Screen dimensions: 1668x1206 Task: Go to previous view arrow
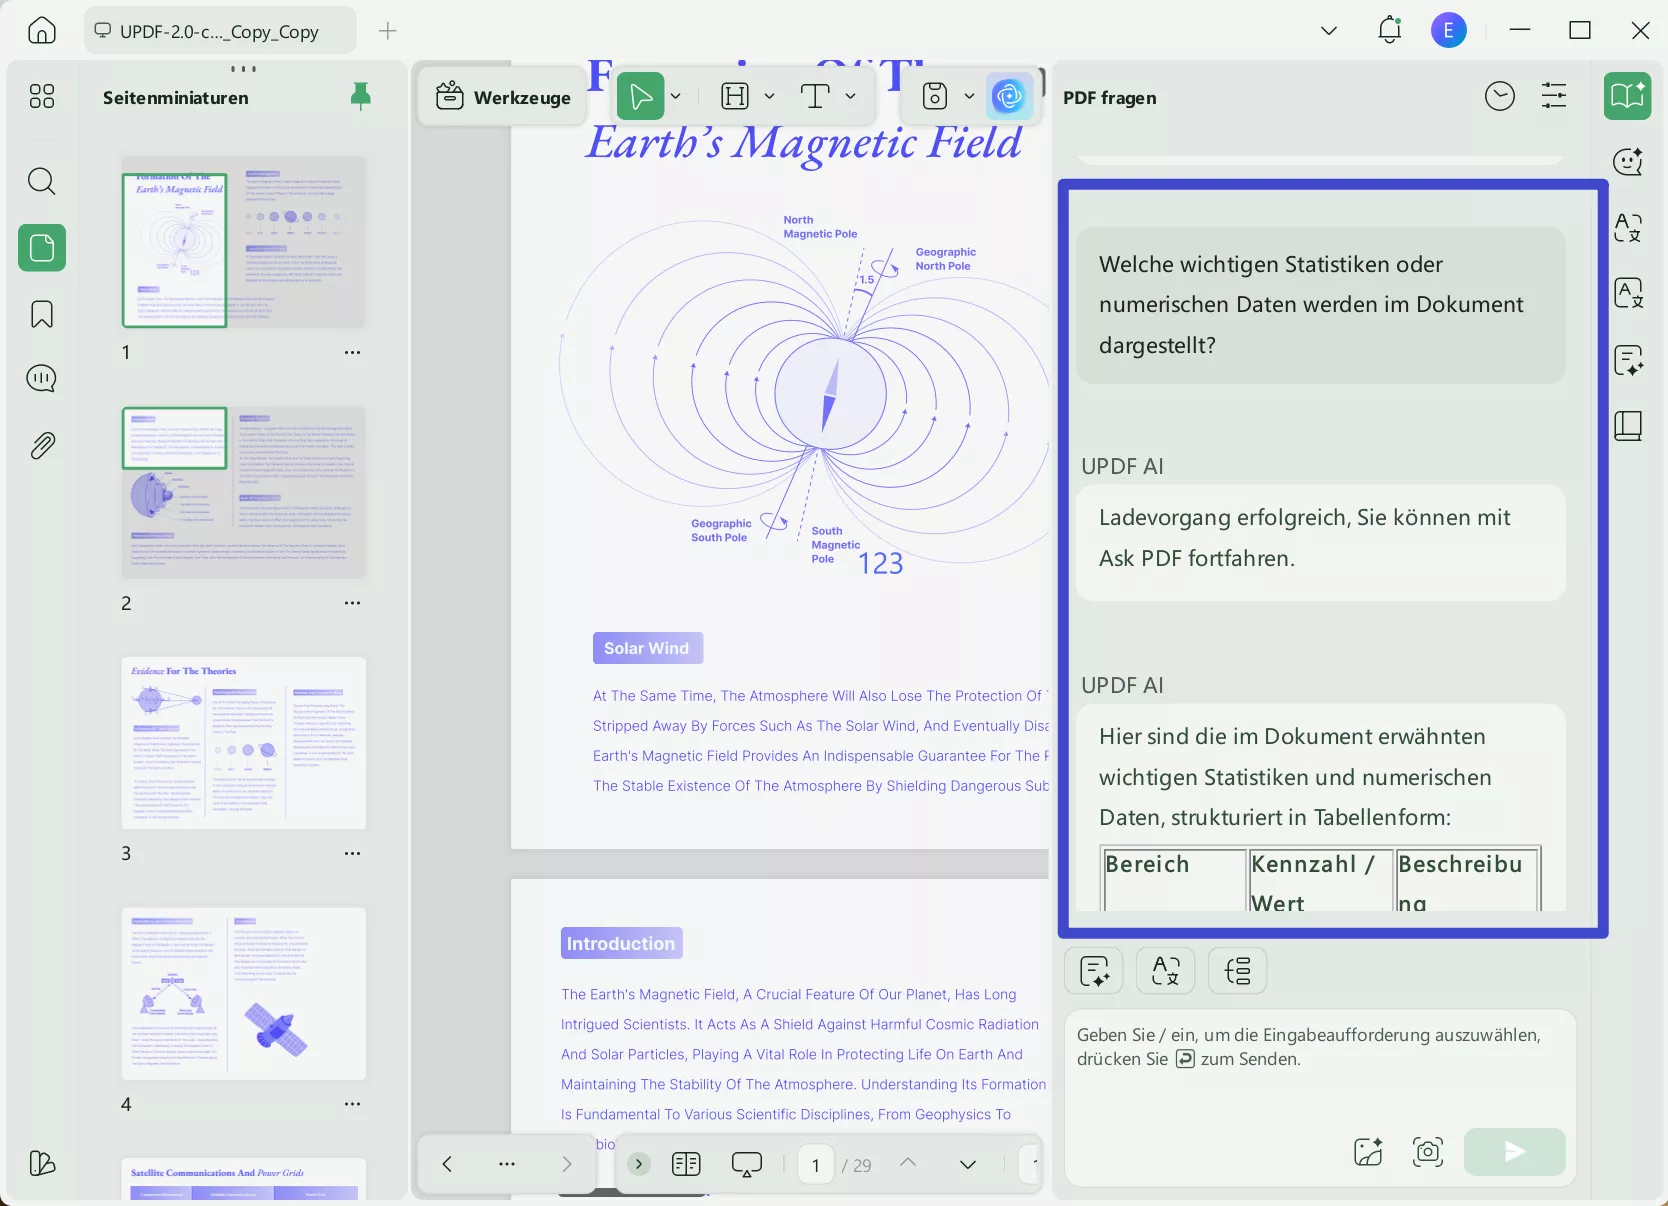(447, 1164)
